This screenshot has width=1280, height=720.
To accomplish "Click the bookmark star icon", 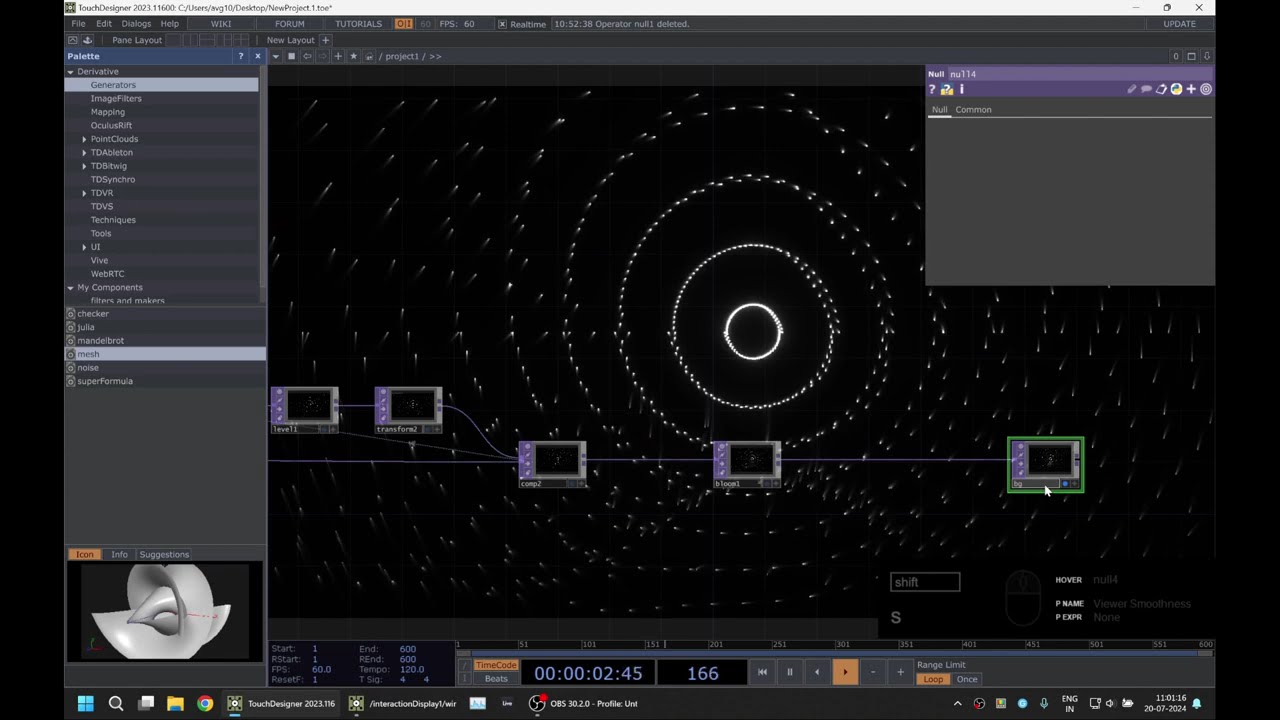I will point(353,56).
